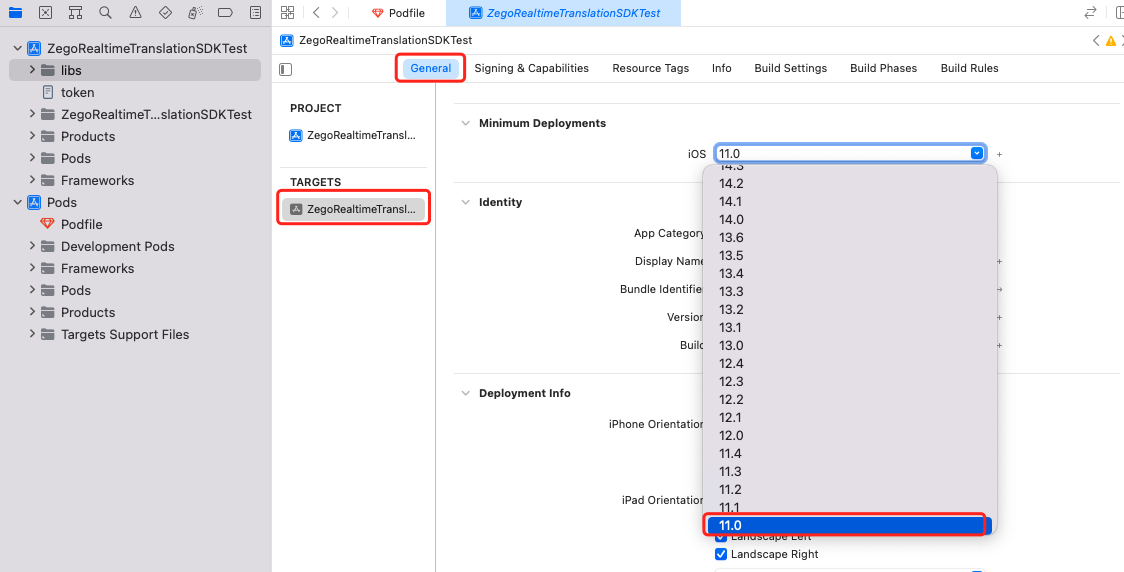Expand the Products folder under ZegoRealtimeTranslationSDKTest
This screenshot has width=1124, height=572.
(x=32, y=136)
